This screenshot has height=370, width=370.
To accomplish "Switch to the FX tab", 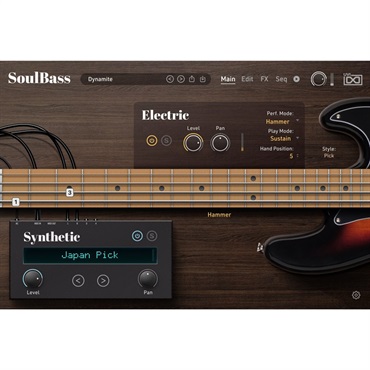I will [x=264, y=79].
